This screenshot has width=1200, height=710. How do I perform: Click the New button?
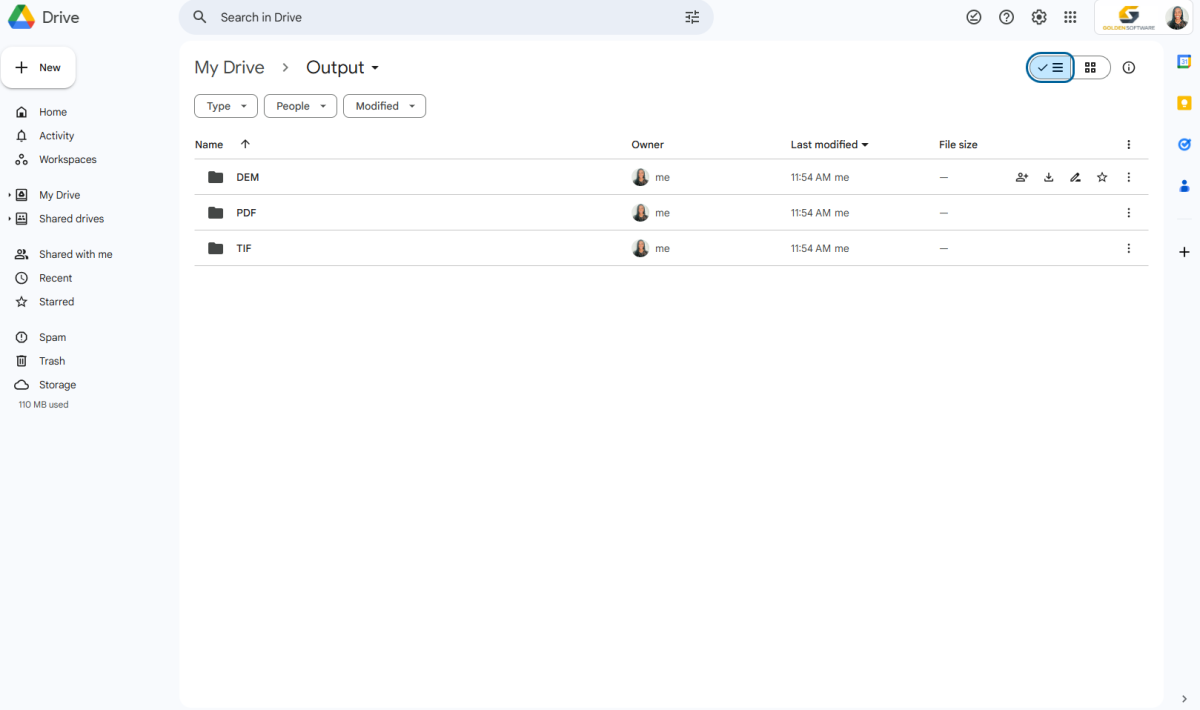(39, 67)
